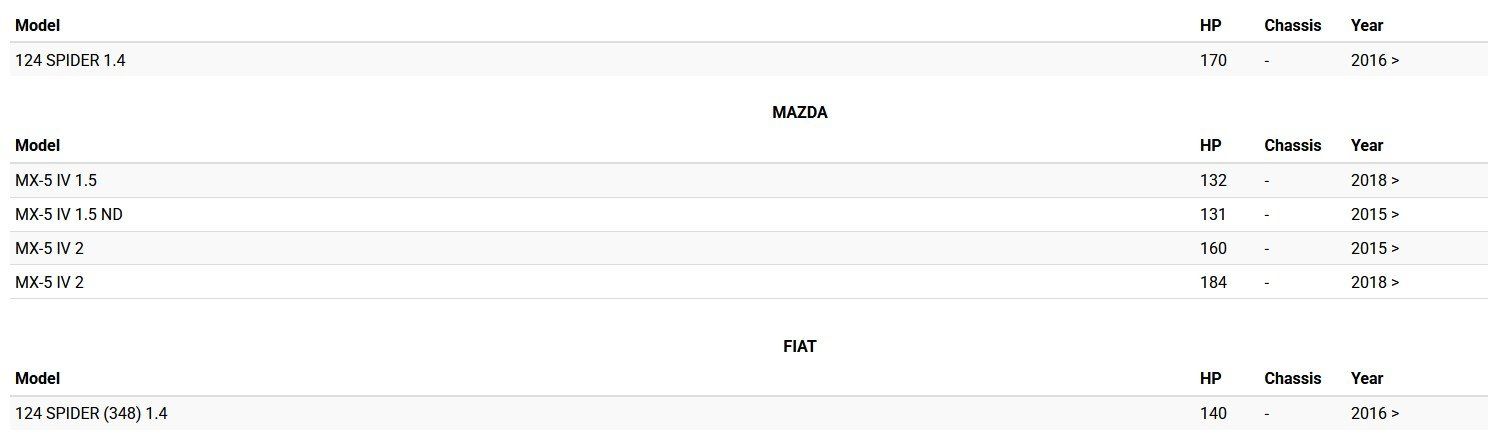Click the 184 HP value cell
The height and width of the screenshot is (448, 1488).
click(1213, 282)
